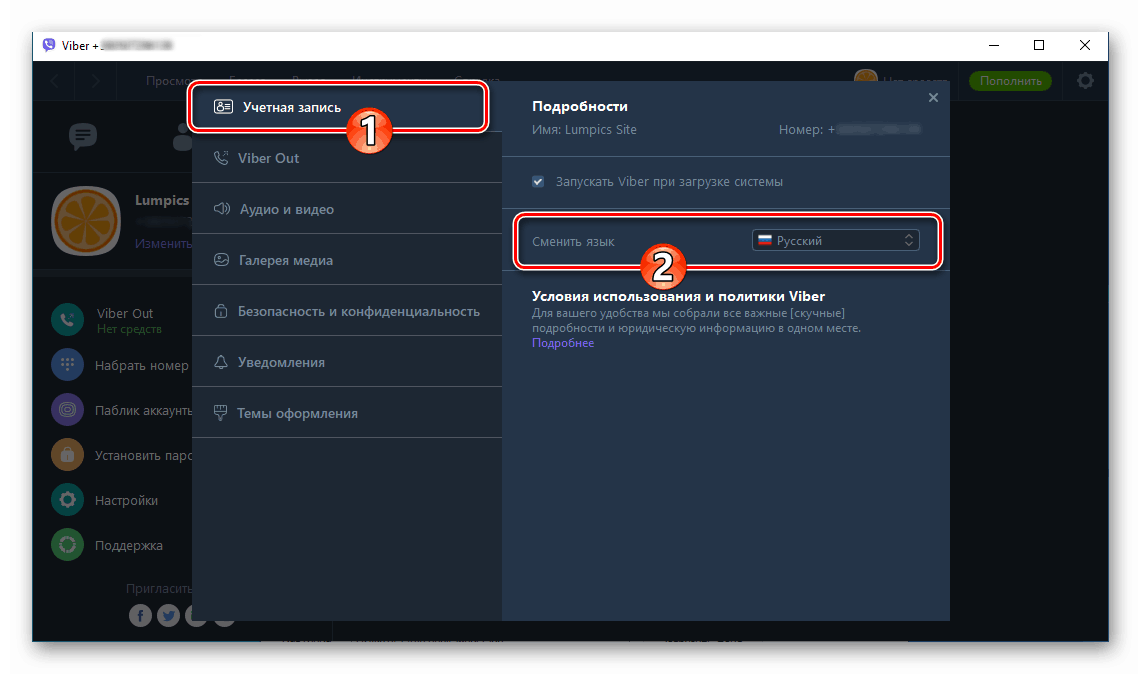Click the Настройки gear icon in sidebar

[67, 500]
